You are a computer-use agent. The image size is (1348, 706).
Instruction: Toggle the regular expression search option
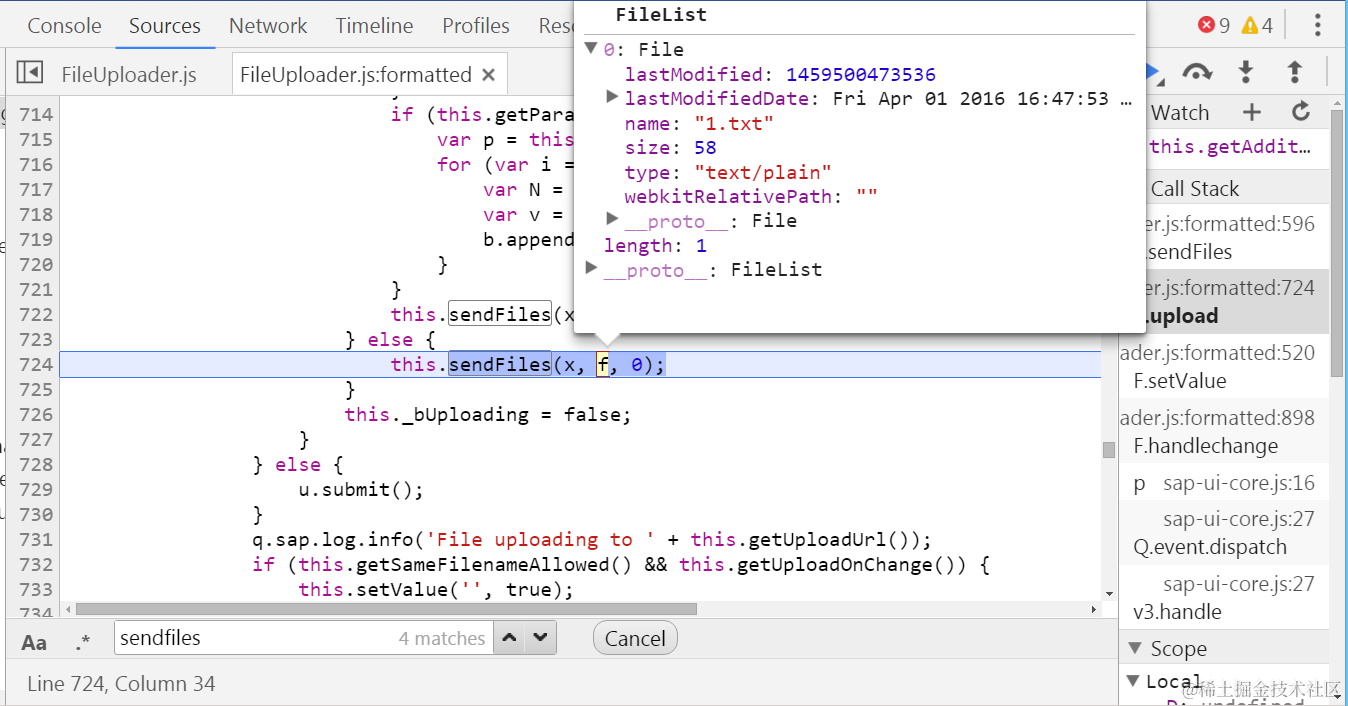[x=82, y=641]
